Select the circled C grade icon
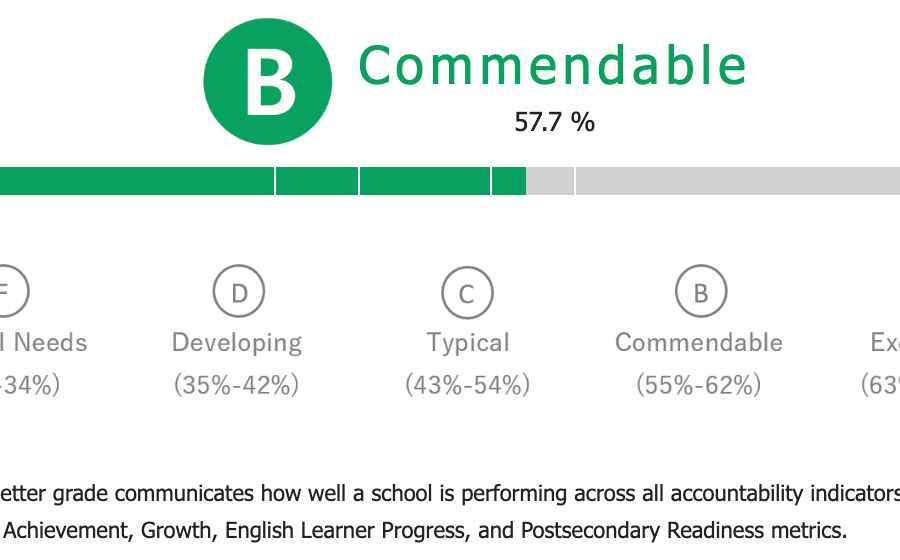 (x=467, y=293)
